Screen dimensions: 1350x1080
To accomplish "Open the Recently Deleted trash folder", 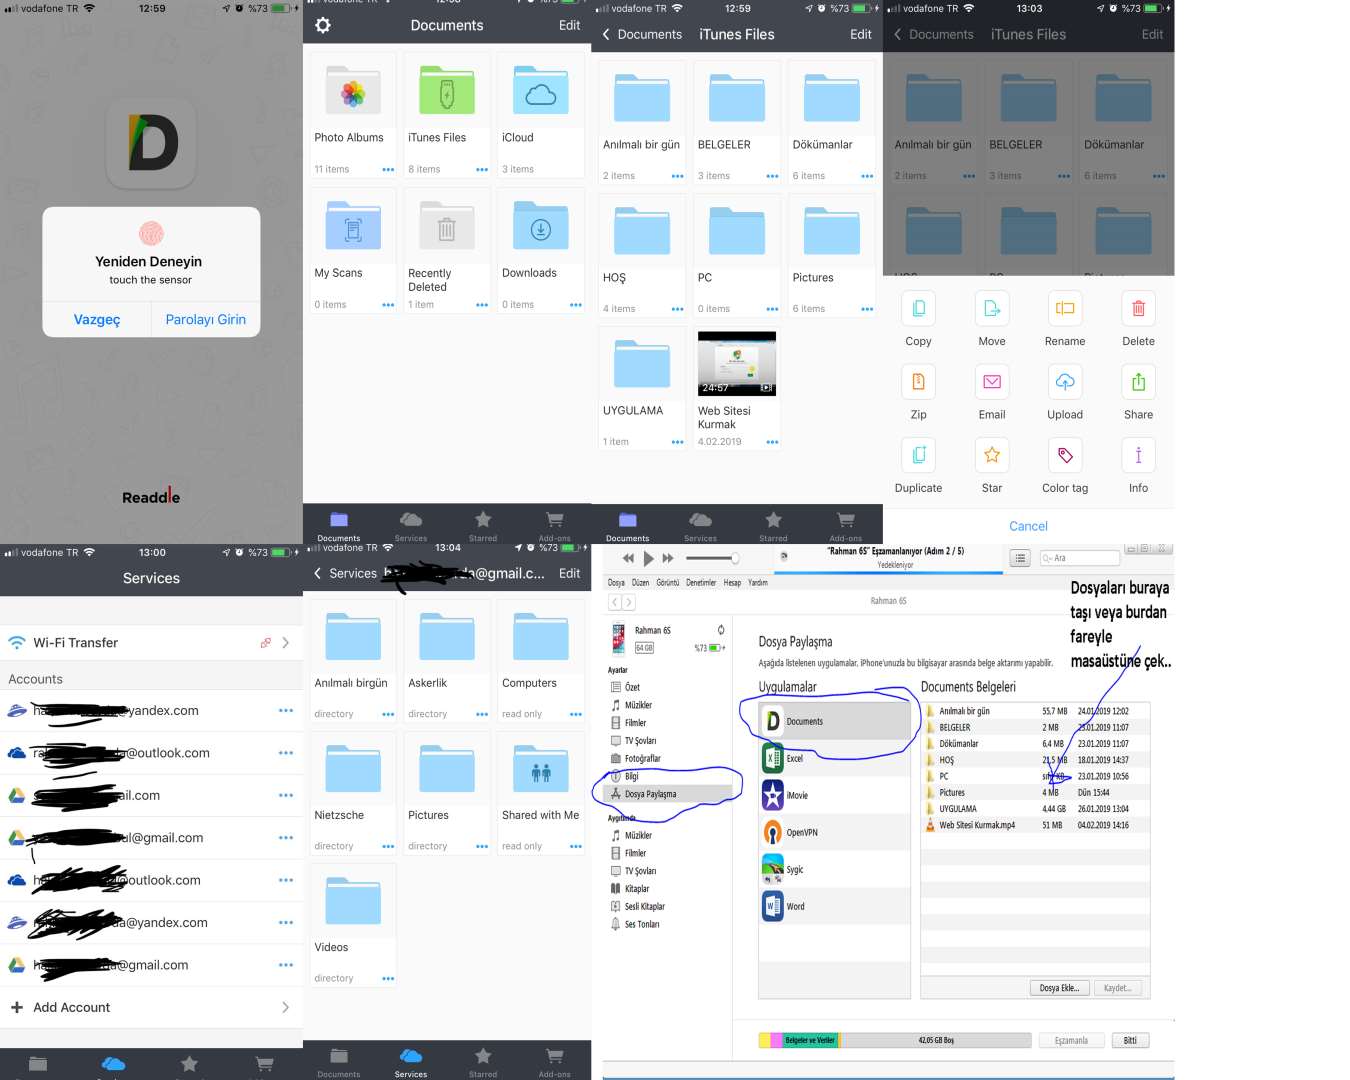I will pyautogui.click(x=447, y=226).
